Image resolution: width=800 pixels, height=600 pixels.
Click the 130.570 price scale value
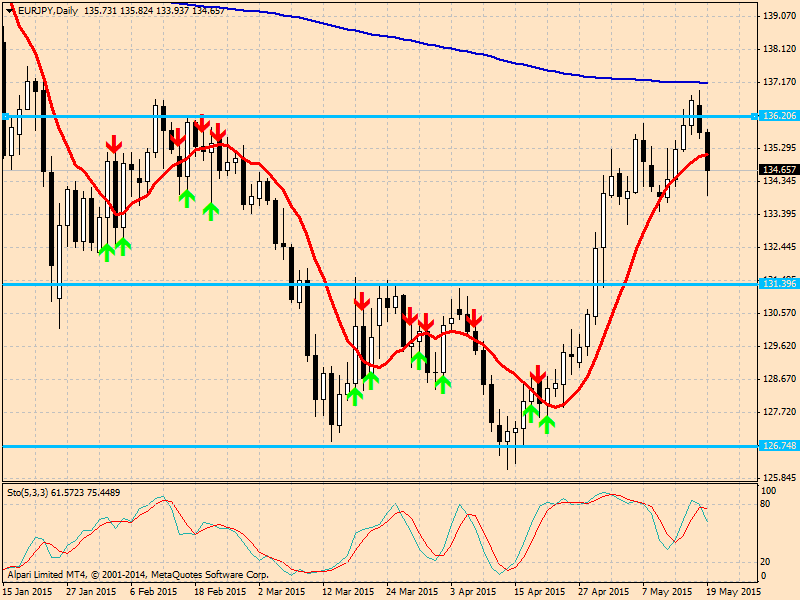click(779, 313)
